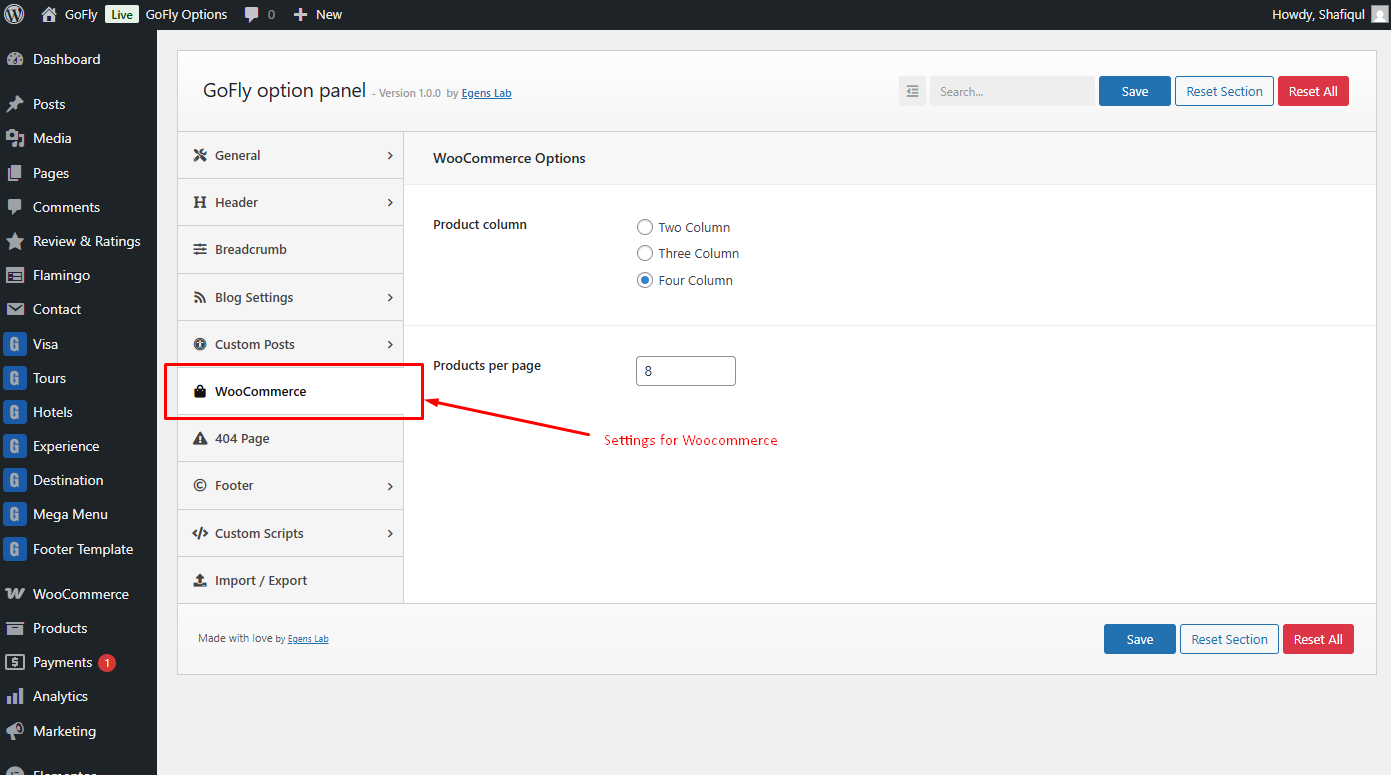Click the WooCommerce Woo logo icon in admin sidebar
The height and width of the screenshot is (775, 1391).
point(15,594)
